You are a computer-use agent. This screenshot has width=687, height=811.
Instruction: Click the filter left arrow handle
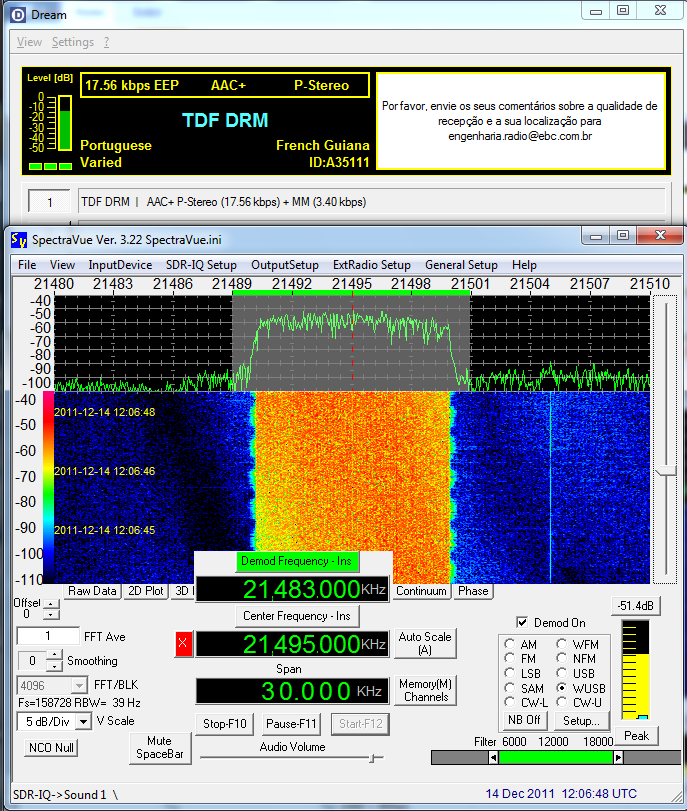(492, 758)
